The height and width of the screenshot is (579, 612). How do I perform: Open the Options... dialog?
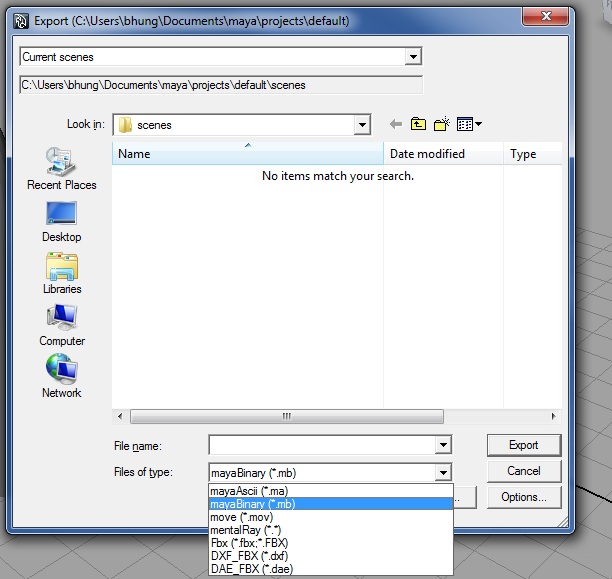(524, 497)
